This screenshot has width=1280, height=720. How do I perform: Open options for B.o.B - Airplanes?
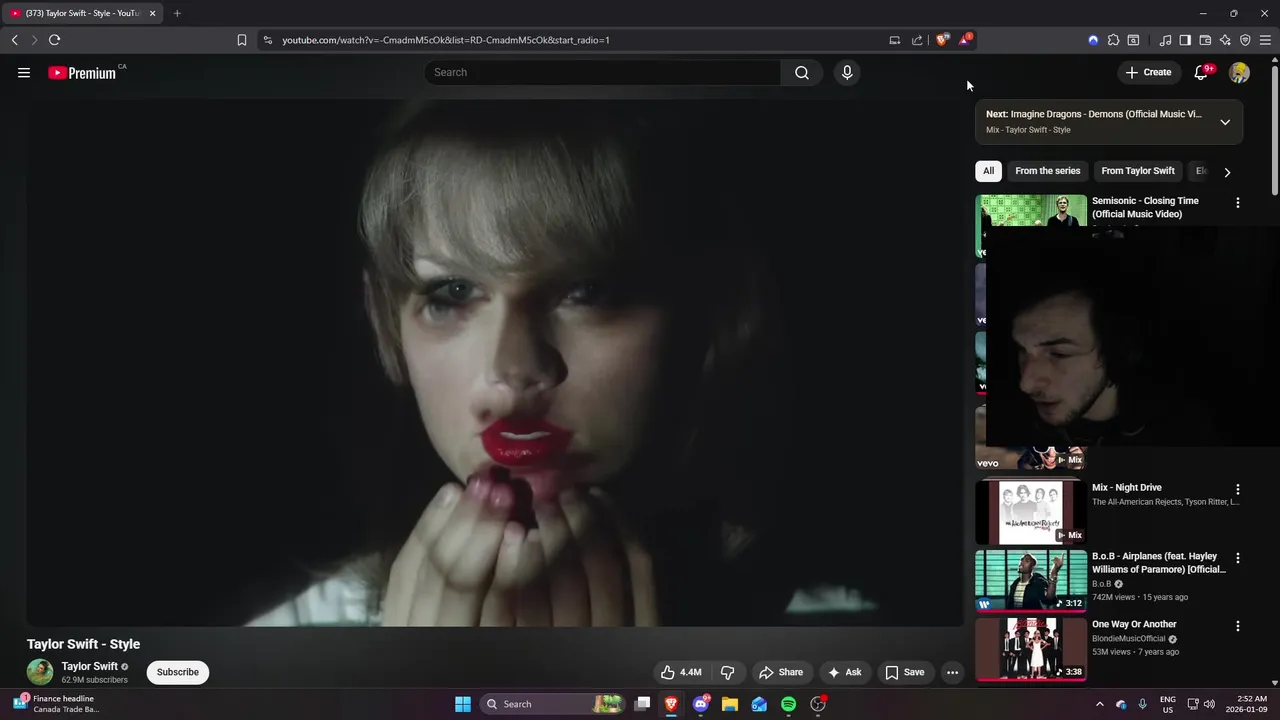[x=1237, y=558]
